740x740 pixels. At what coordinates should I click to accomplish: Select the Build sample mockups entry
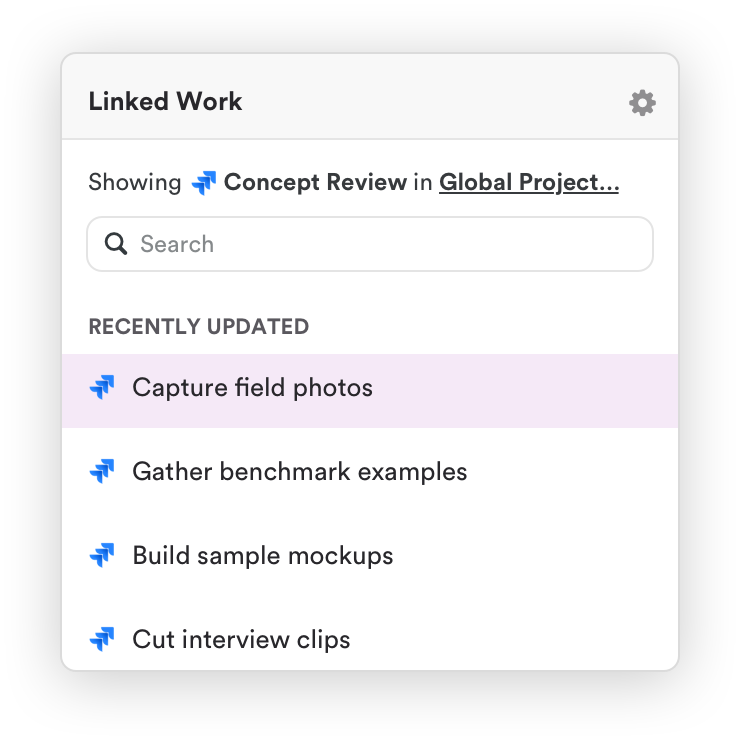click(262, 556)
